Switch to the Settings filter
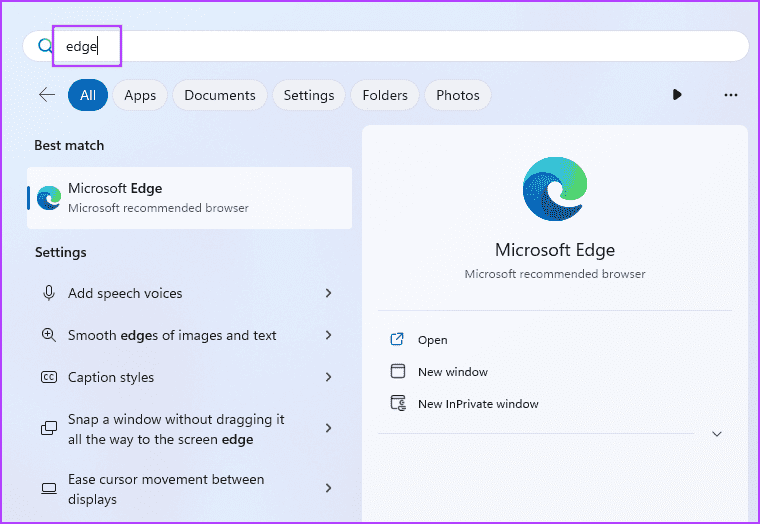 point(309,95)
